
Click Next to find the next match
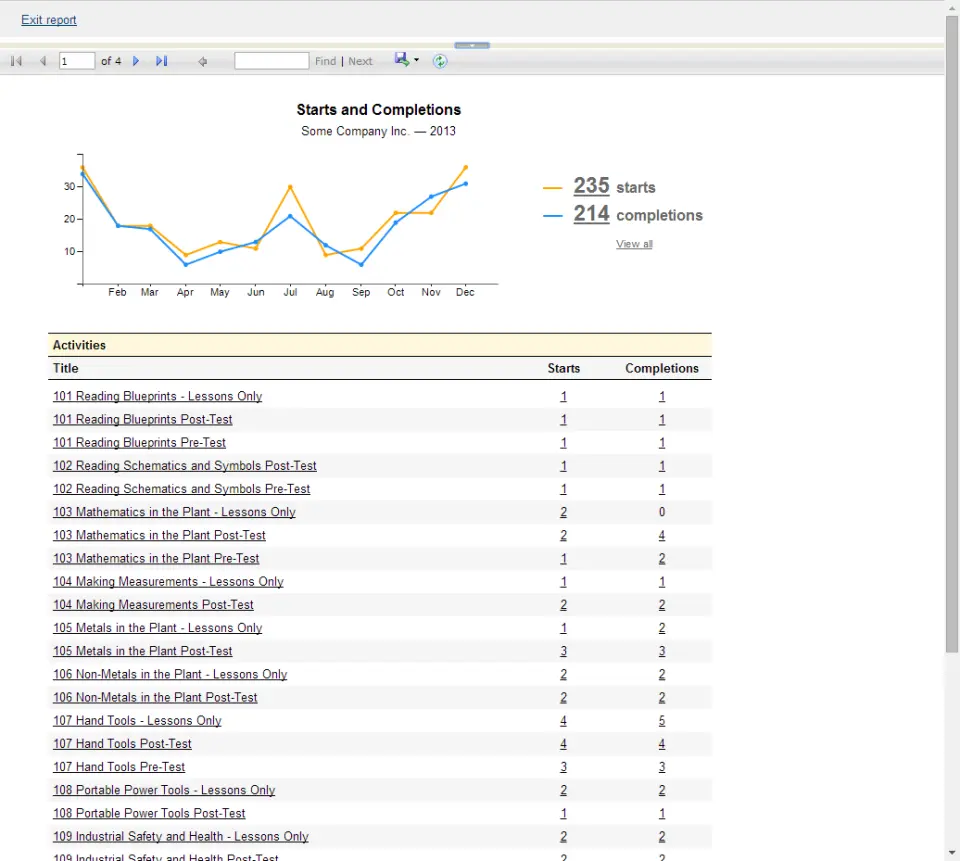pyautogui.click(x=360, y=61)
